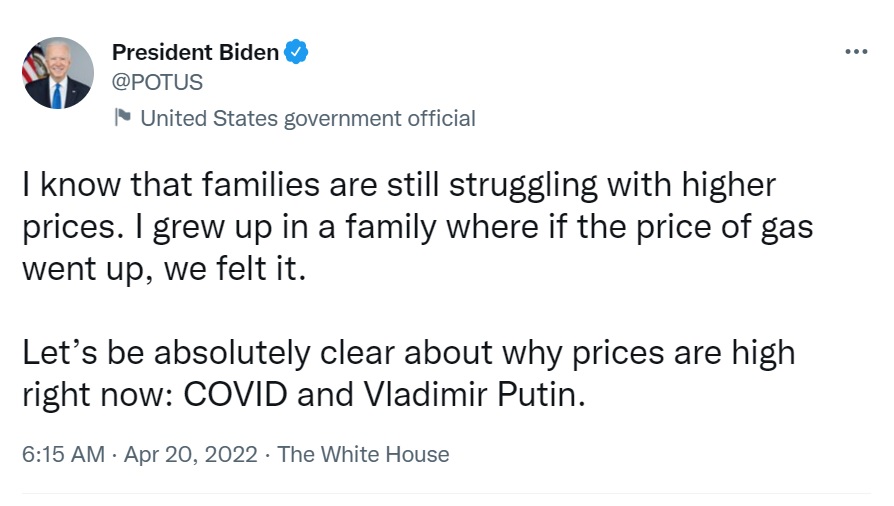Click the United States government official label
This screenshot has height=506, width=894.
[x=307, y=118]
